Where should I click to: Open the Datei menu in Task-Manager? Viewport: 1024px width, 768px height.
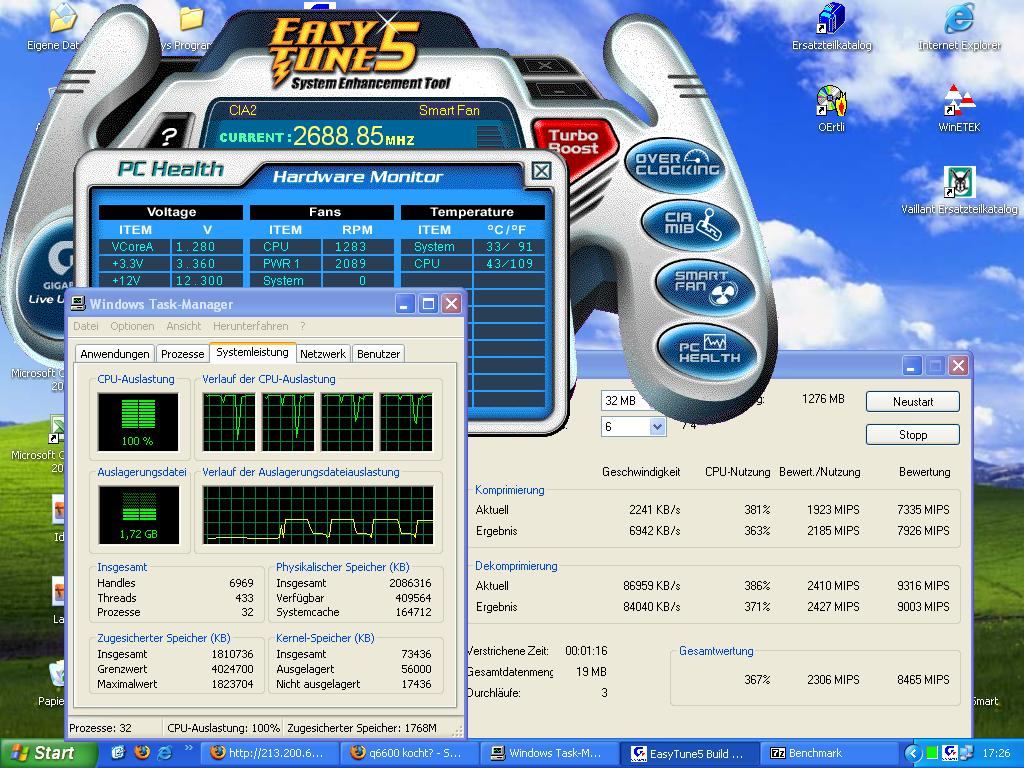86,326
